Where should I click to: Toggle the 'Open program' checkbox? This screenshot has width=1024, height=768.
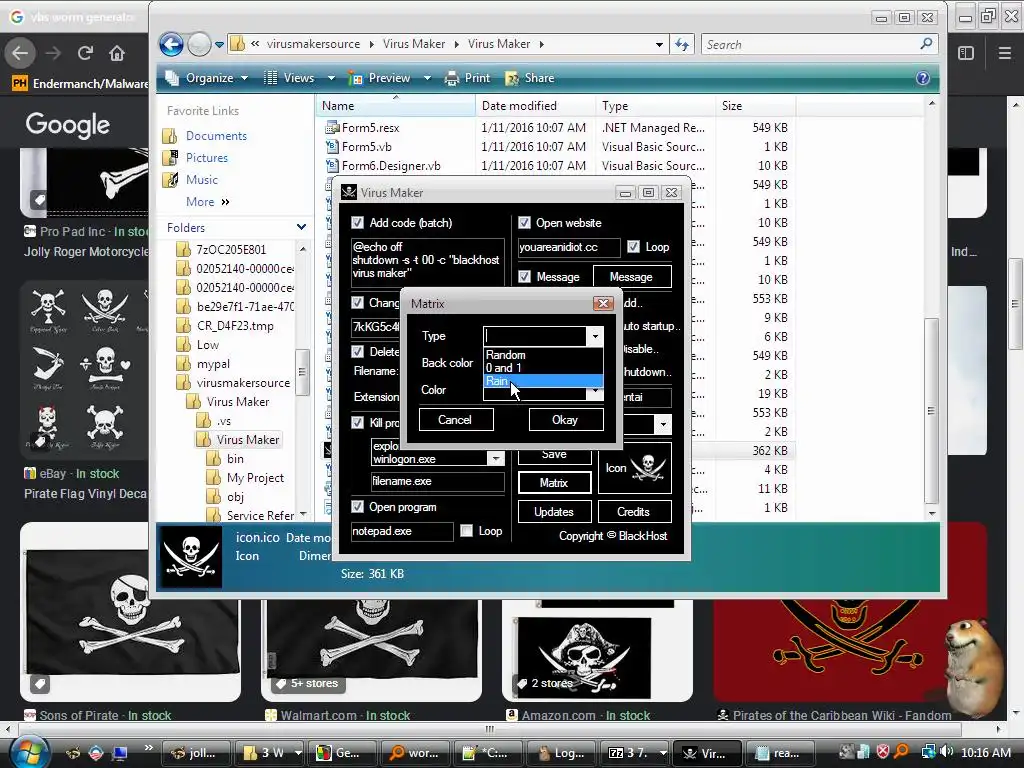(357, 507)
